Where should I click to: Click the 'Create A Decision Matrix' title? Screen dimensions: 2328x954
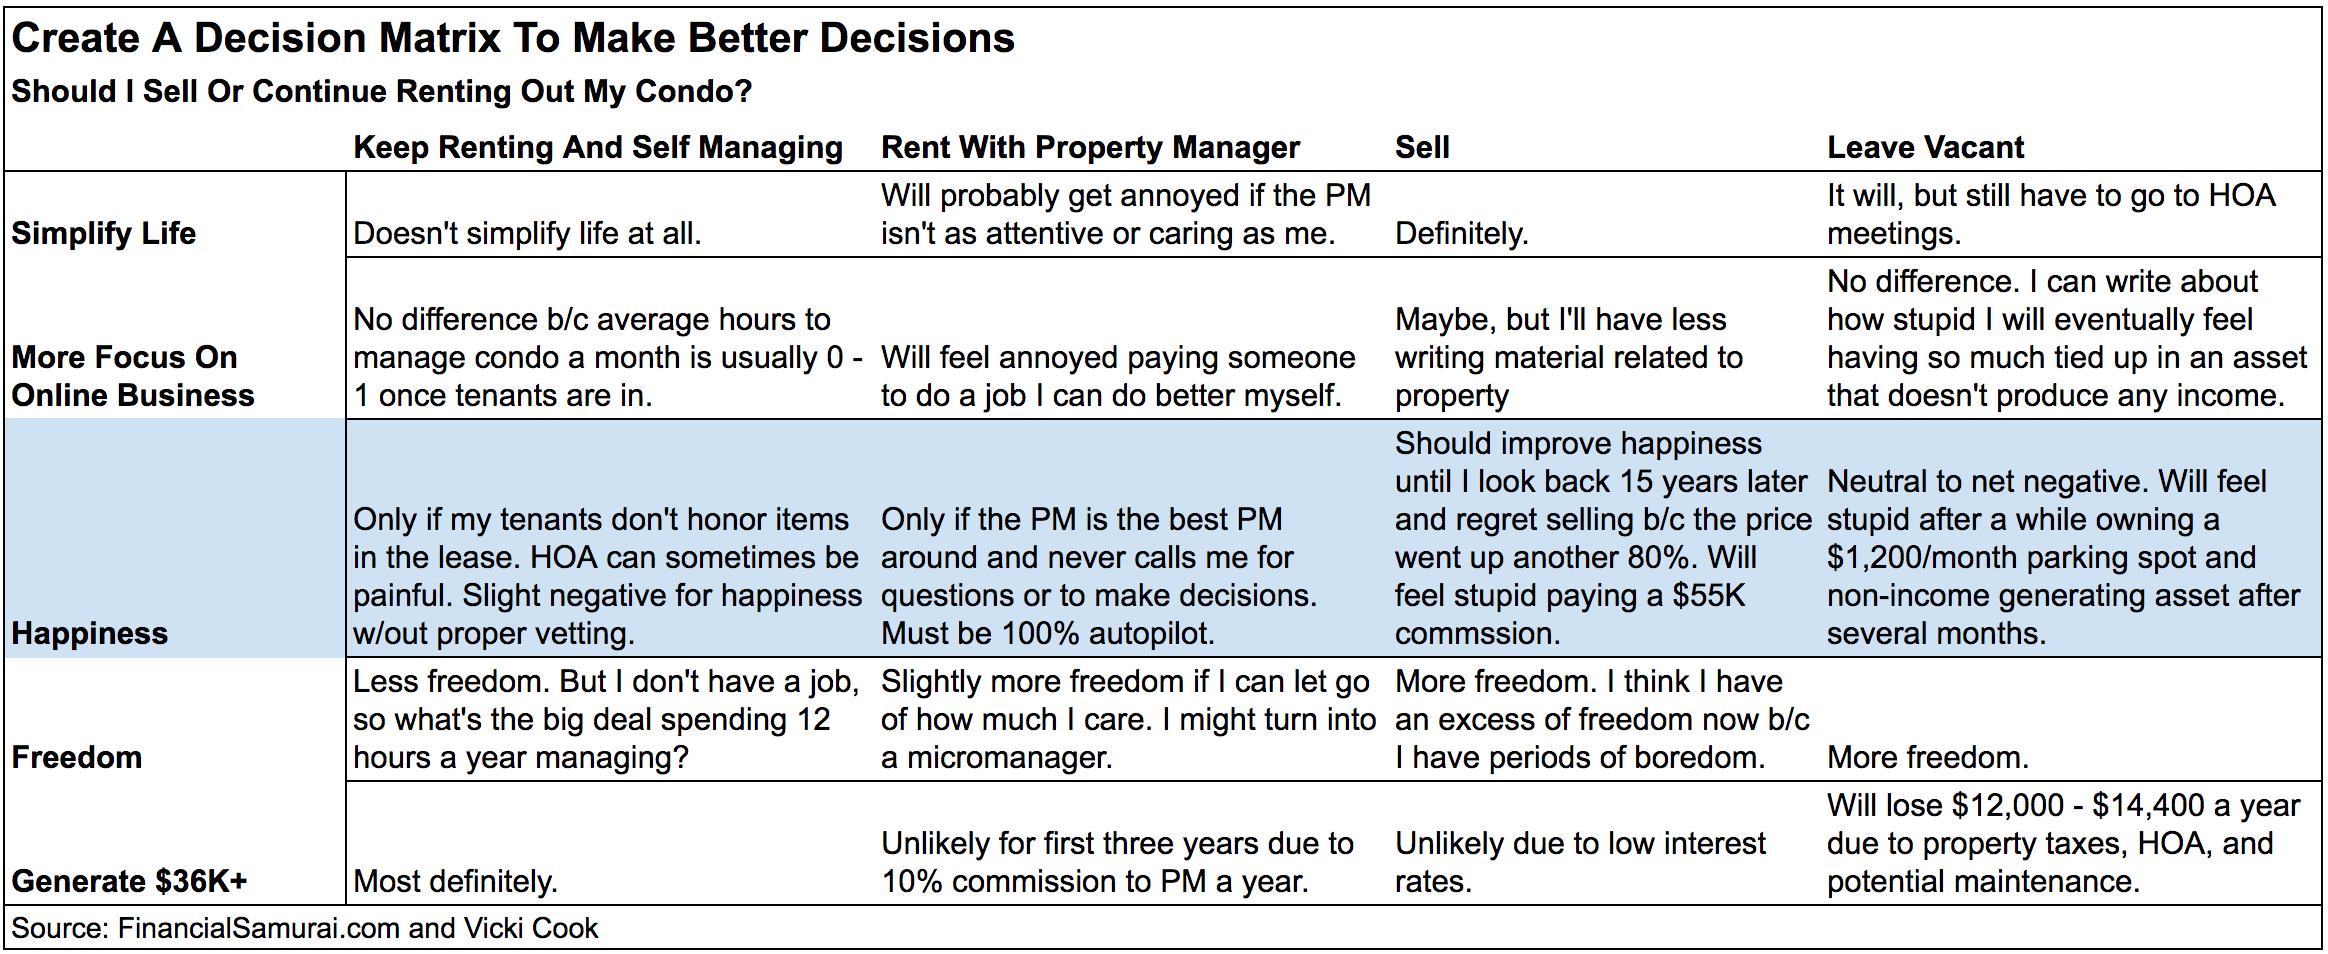(x=513, y=39)
